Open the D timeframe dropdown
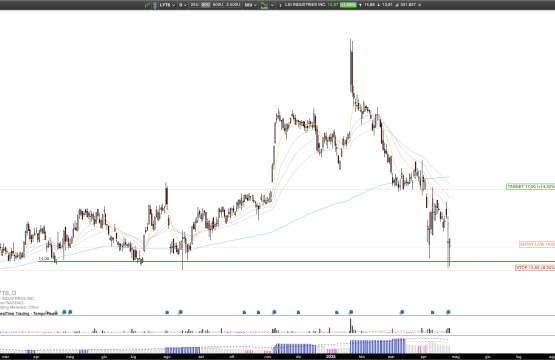Image resolution: width=555 pixels, height=360 pixels. [183, 5]
